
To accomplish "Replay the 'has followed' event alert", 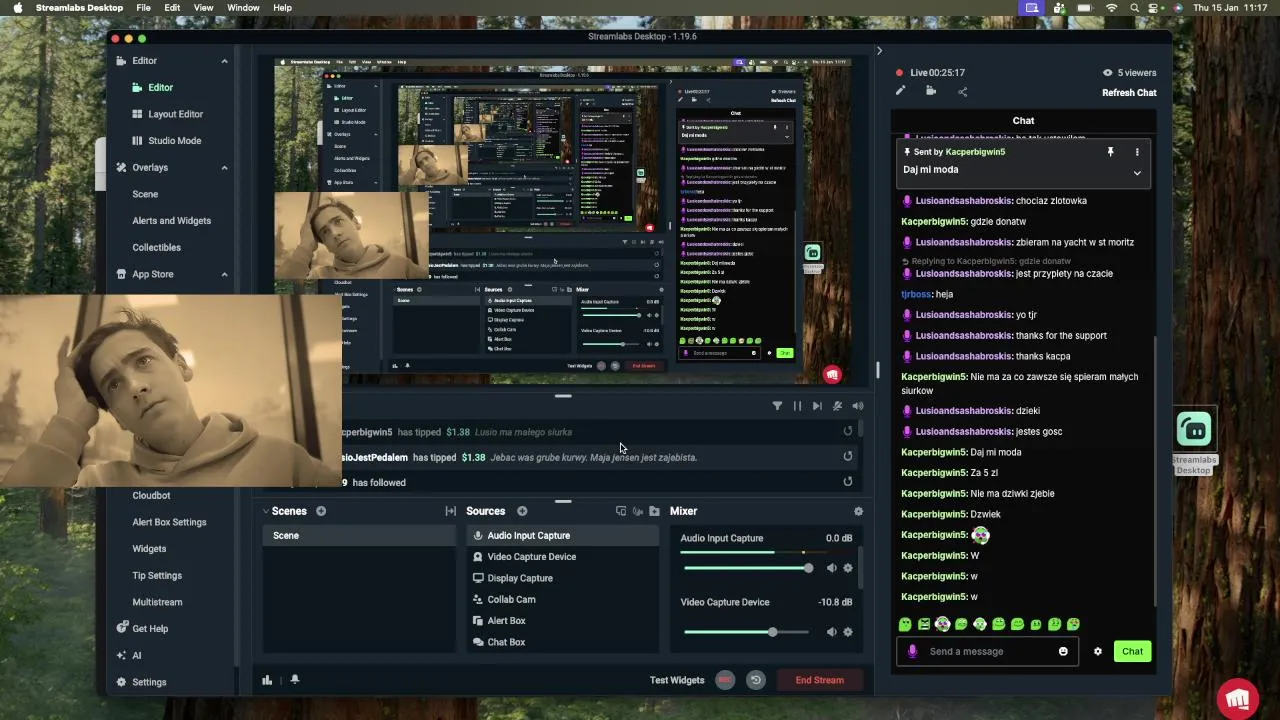I will click(x=848, y=482).
